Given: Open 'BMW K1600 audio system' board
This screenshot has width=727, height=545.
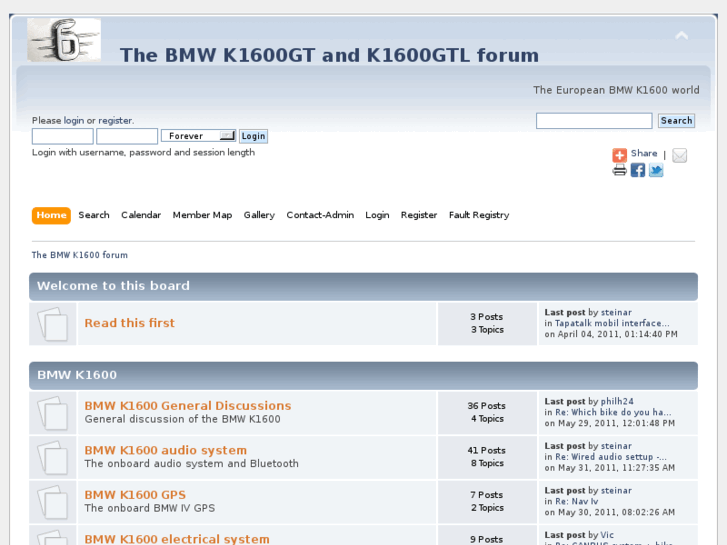Looking at the screenshot, I should pos(166,450).
